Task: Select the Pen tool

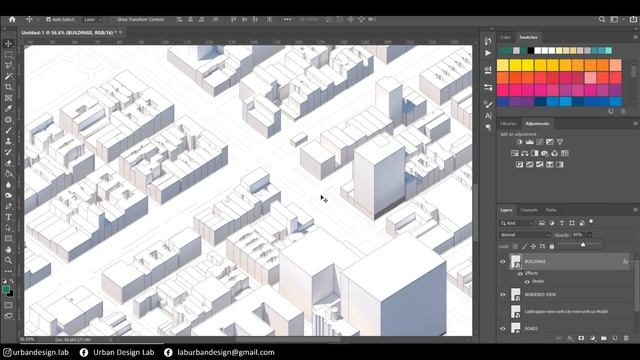Action: 8,206
